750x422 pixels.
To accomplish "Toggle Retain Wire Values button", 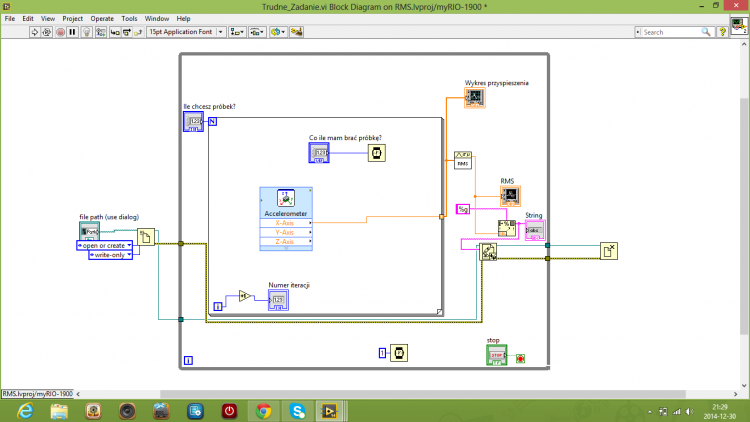I will [100, 32].
